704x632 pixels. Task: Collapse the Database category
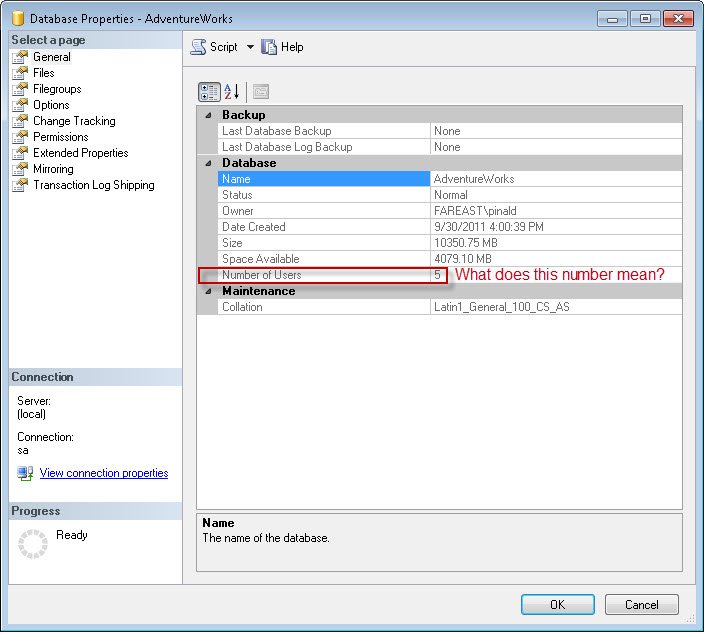(208, 163)
